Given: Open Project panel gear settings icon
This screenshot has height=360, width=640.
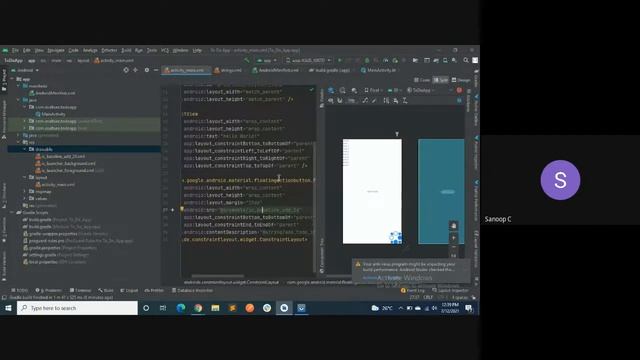Looking at the screenshot, I should point(147,70).
